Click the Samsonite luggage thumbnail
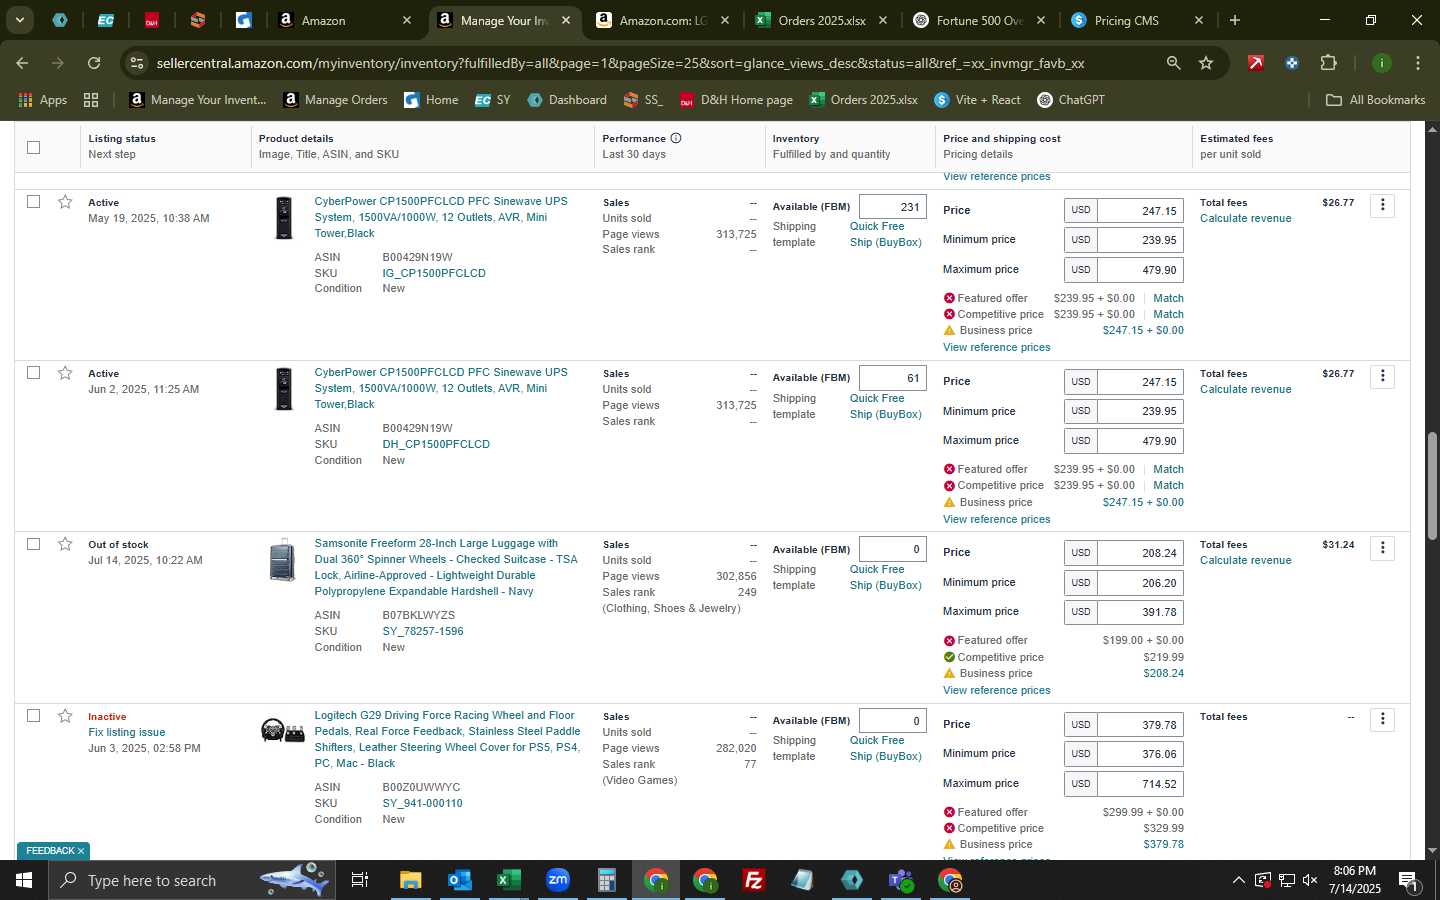 pyautogui.click(x=283, y=560)
